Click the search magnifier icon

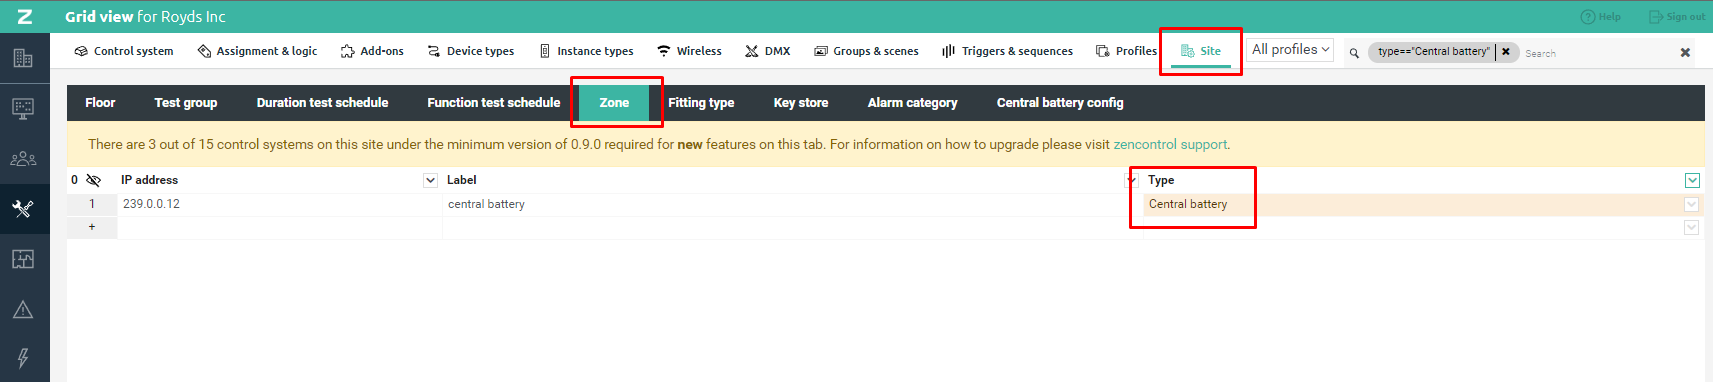pyautogui.click(x=1354, y=53)
